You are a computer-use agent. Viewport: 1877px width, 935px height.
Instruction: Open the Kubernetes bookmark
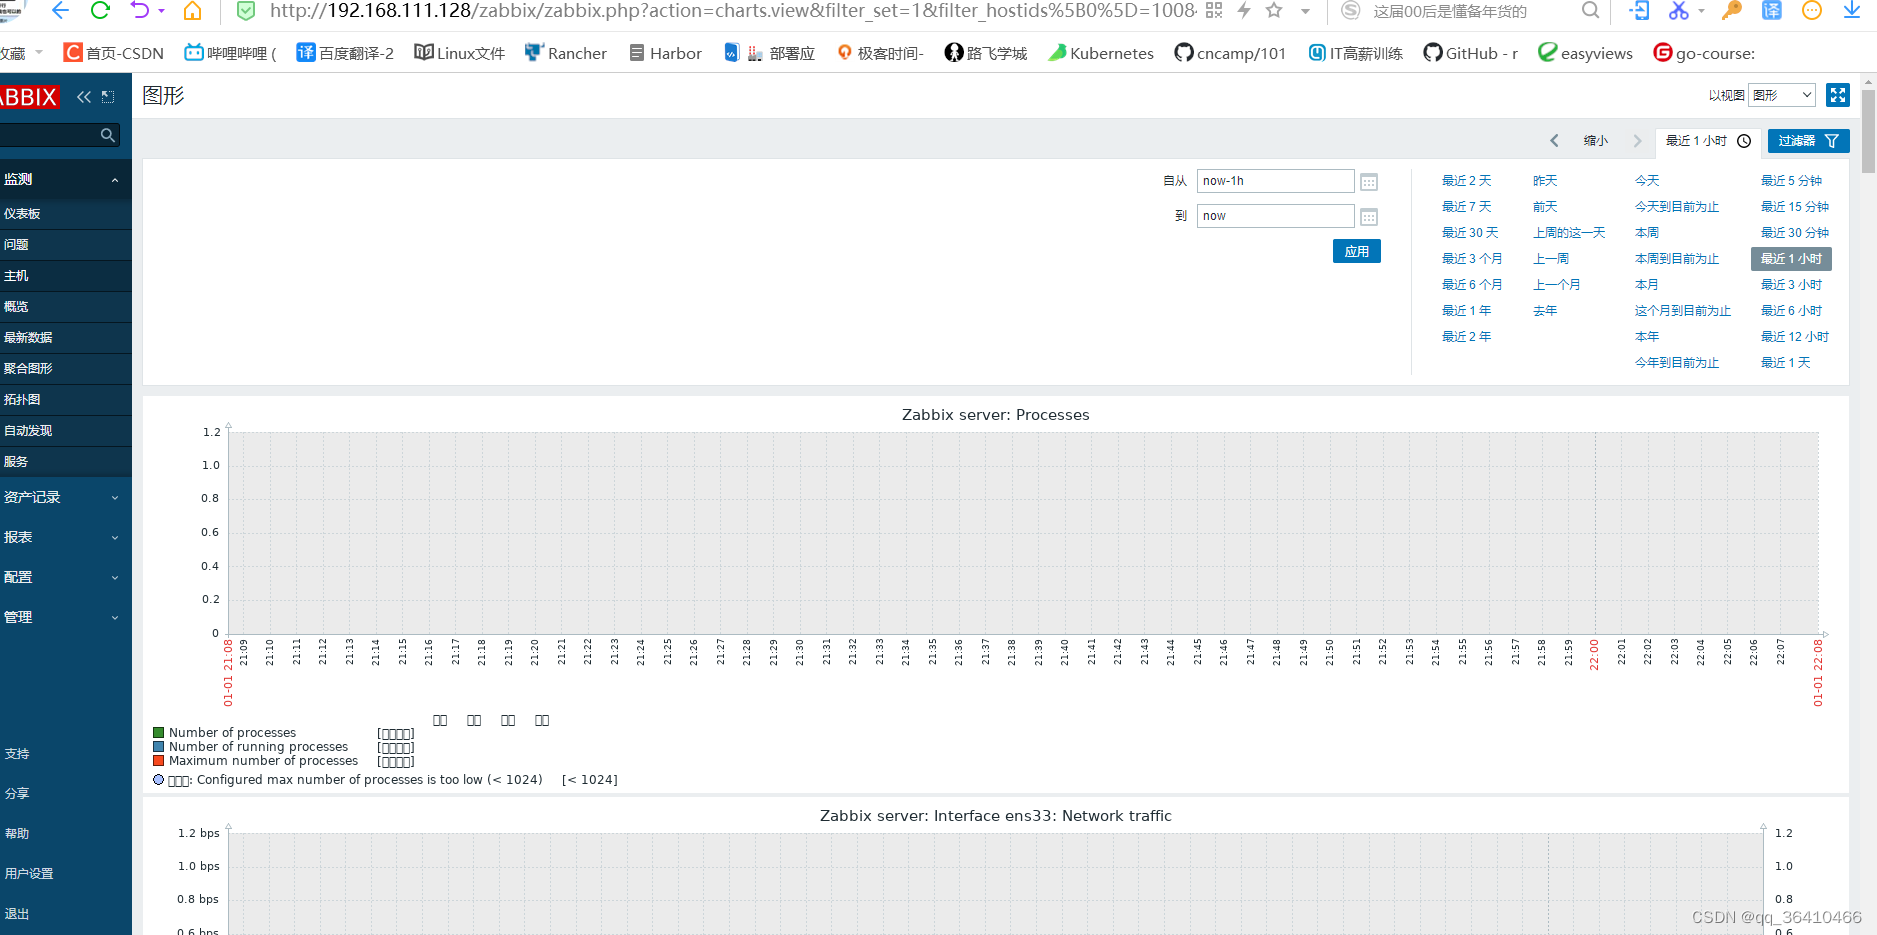pyautogui.click(x=1101, y=53)
